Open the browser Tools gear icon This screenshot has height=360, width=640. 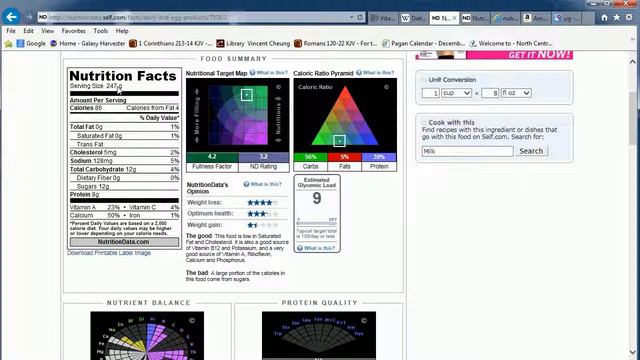[629, 18]
